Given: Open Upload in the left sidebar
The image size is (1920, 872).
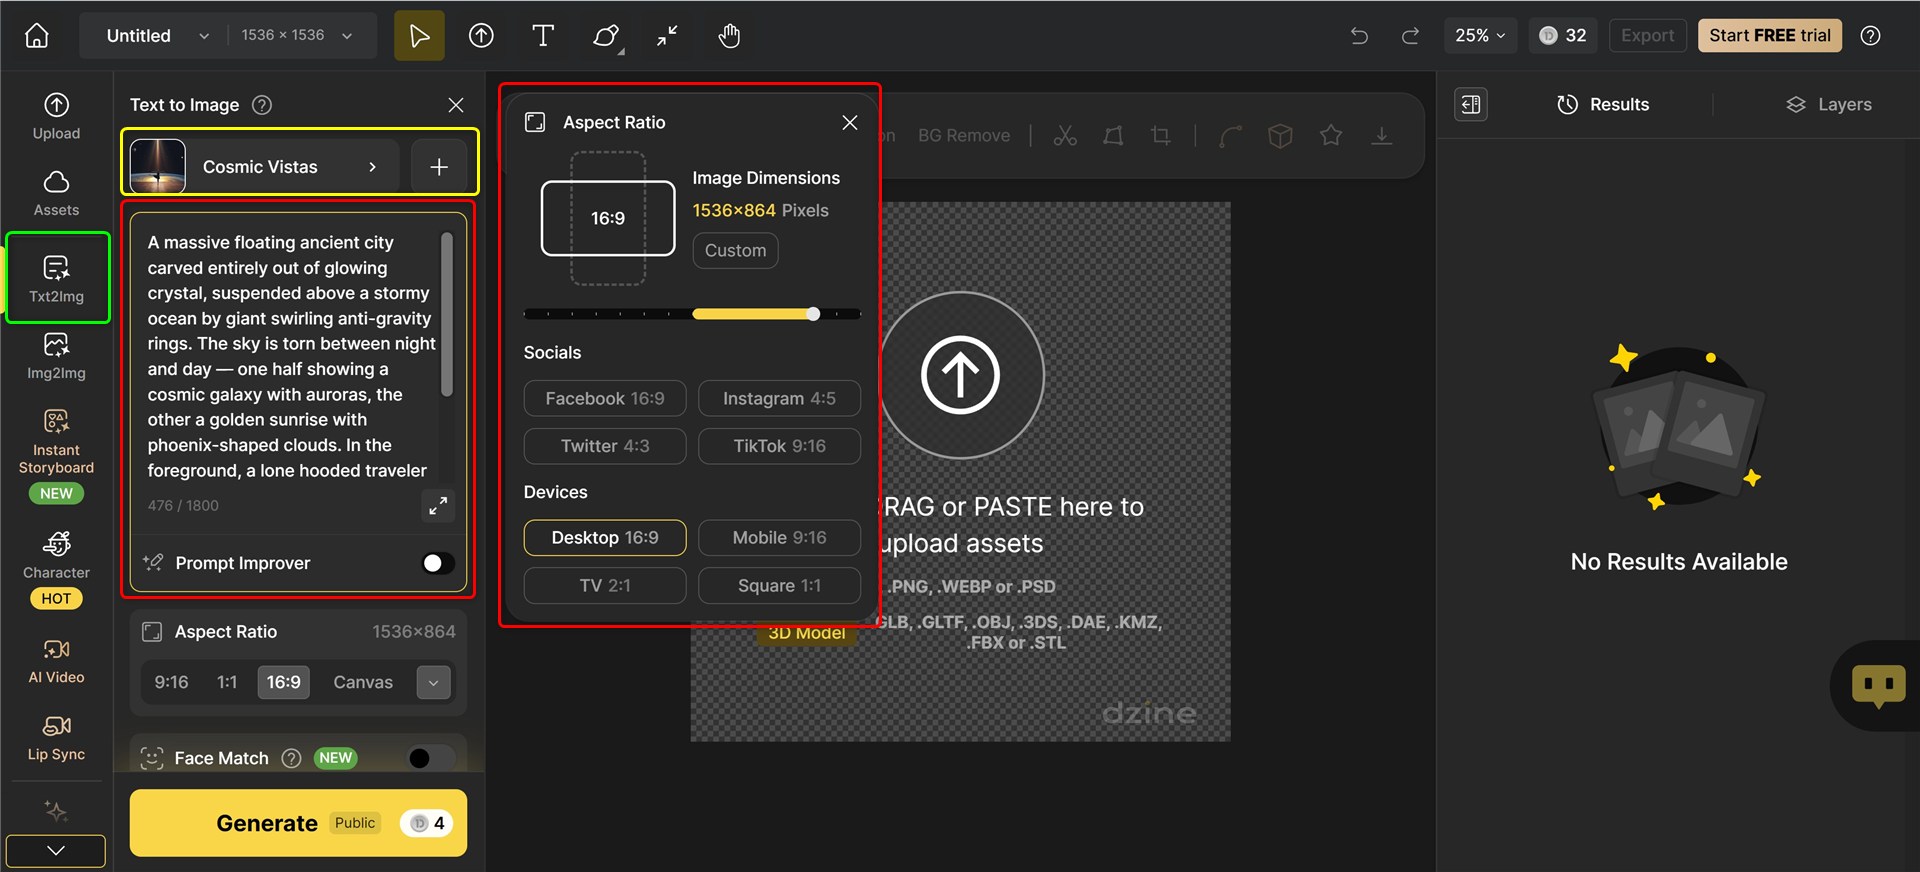Looking at the screenshot, I should [56, 116].
